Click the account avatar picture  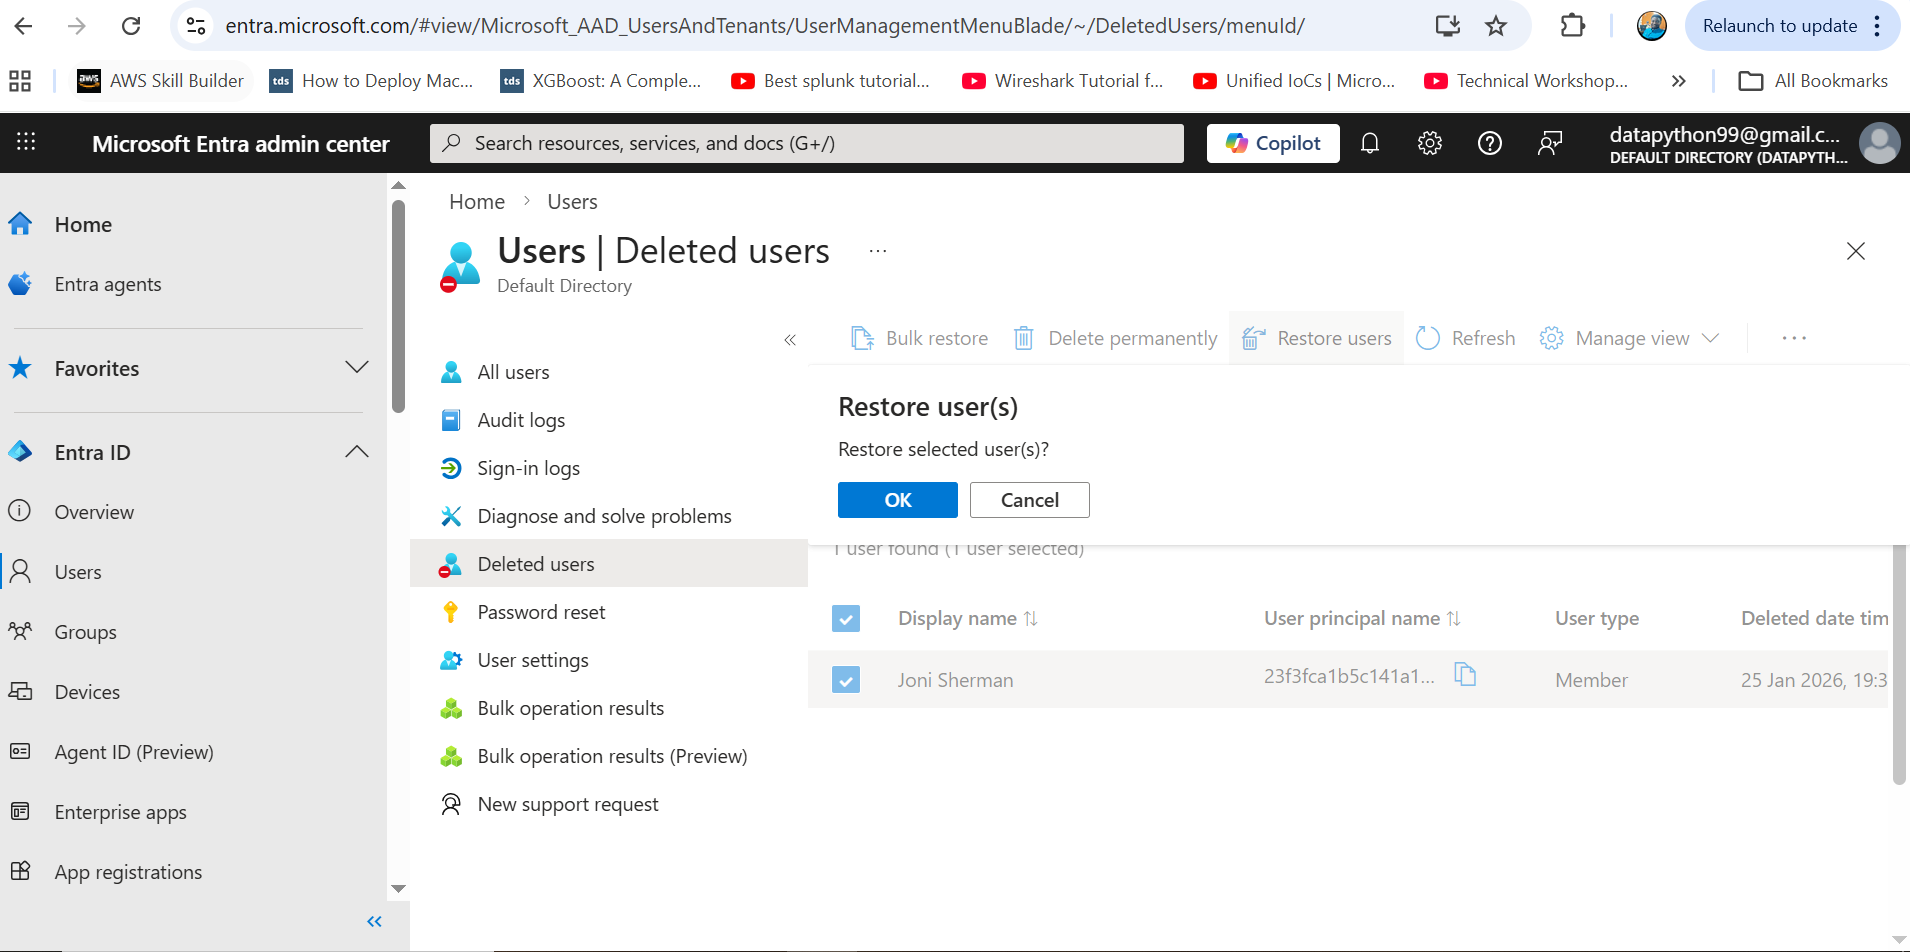(1879, 143)
